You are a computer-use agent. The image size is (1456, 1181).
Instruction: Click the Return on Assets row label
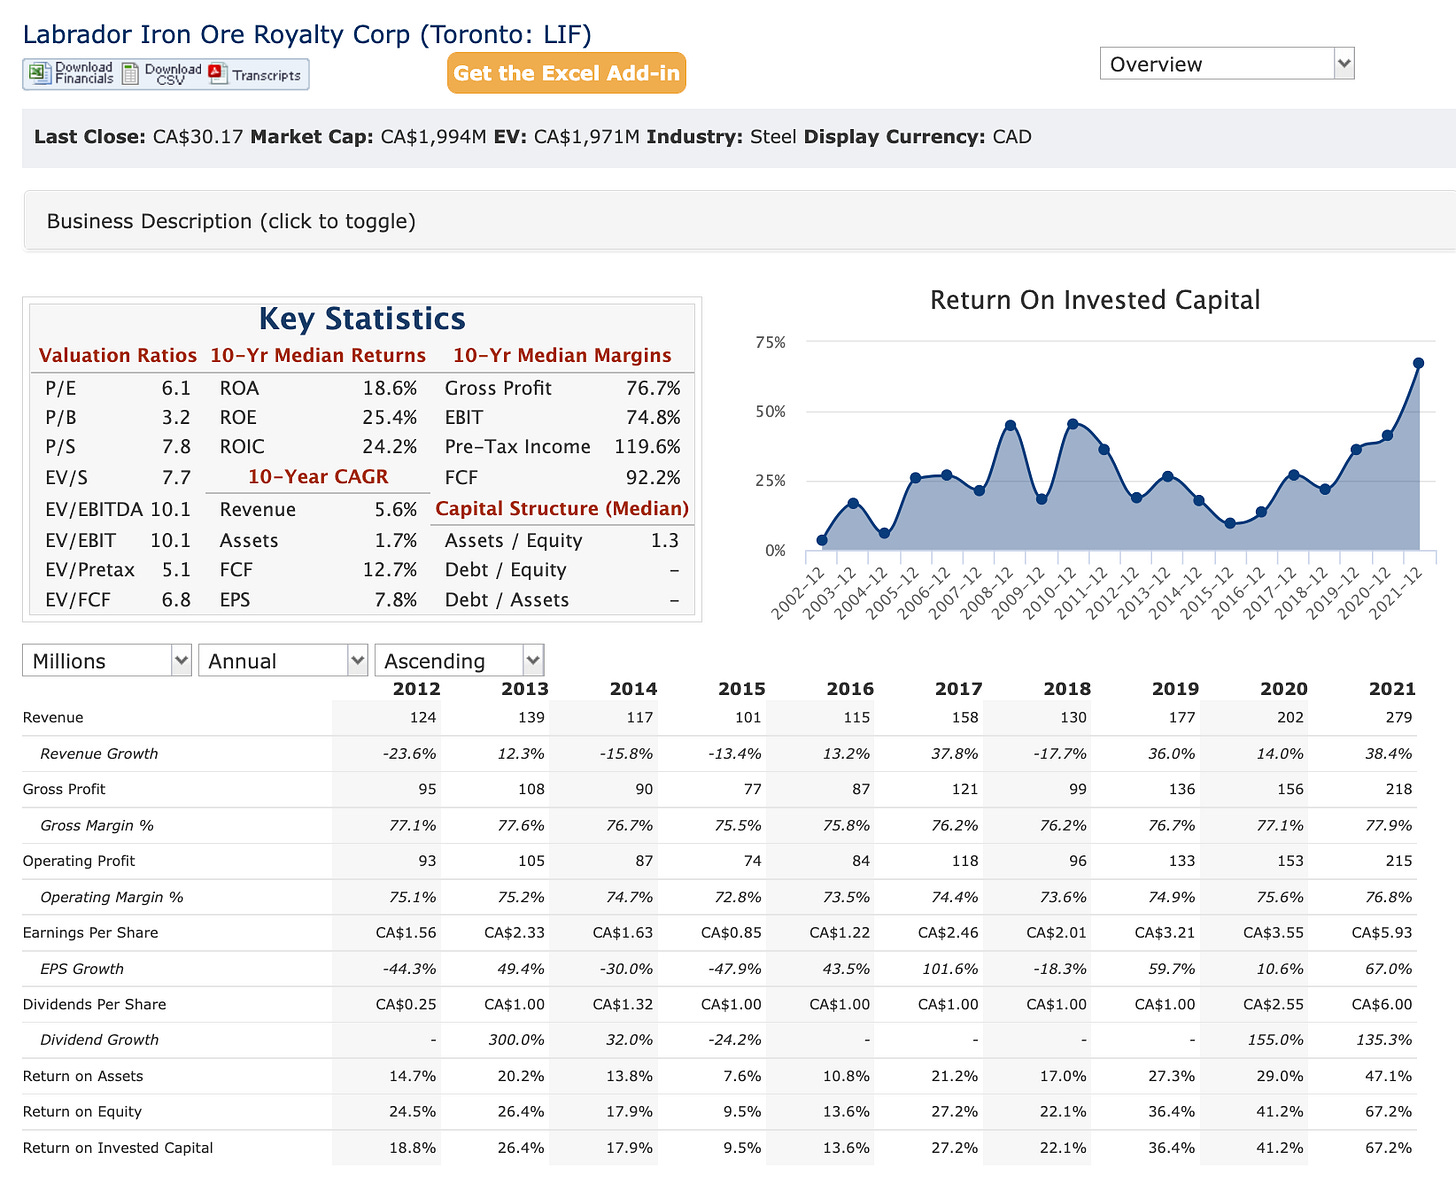83,1076
